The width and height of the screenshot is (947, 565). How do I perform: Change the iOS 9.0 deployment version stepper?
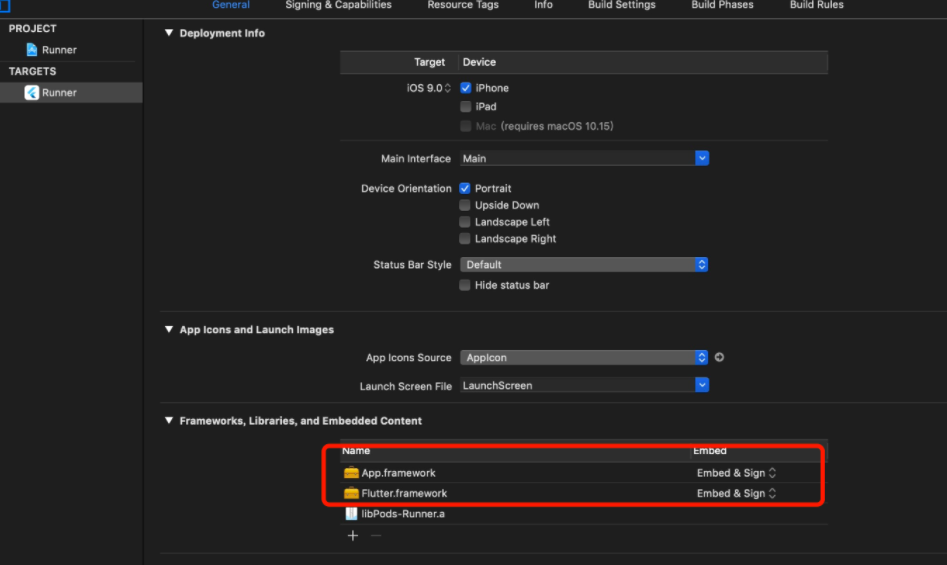pyautogui.click(x=448, y=88)
